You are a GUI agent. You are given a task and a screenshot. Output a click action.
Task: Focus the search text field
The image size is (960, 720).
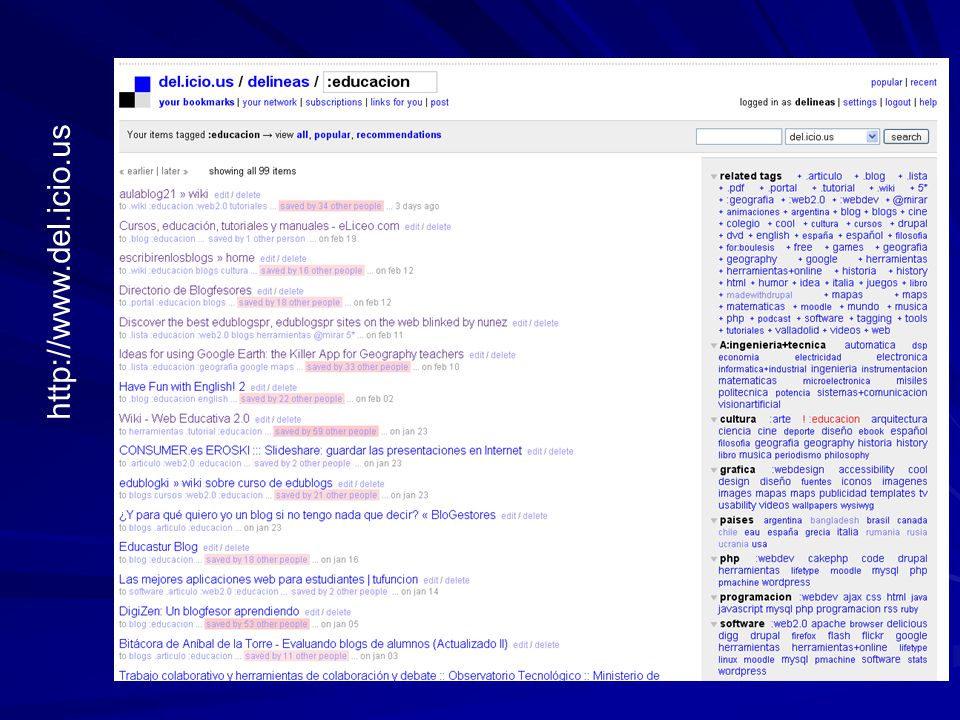pyautogui.click(x=738, y=137)
